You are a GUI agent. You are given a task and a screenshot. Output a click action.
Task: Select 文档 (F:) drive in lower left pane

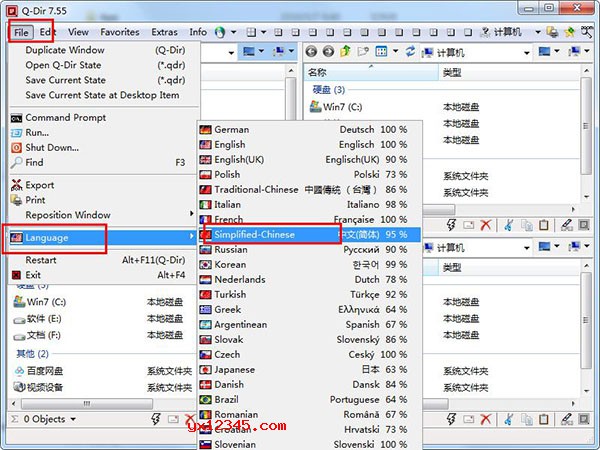click(37, 336)
